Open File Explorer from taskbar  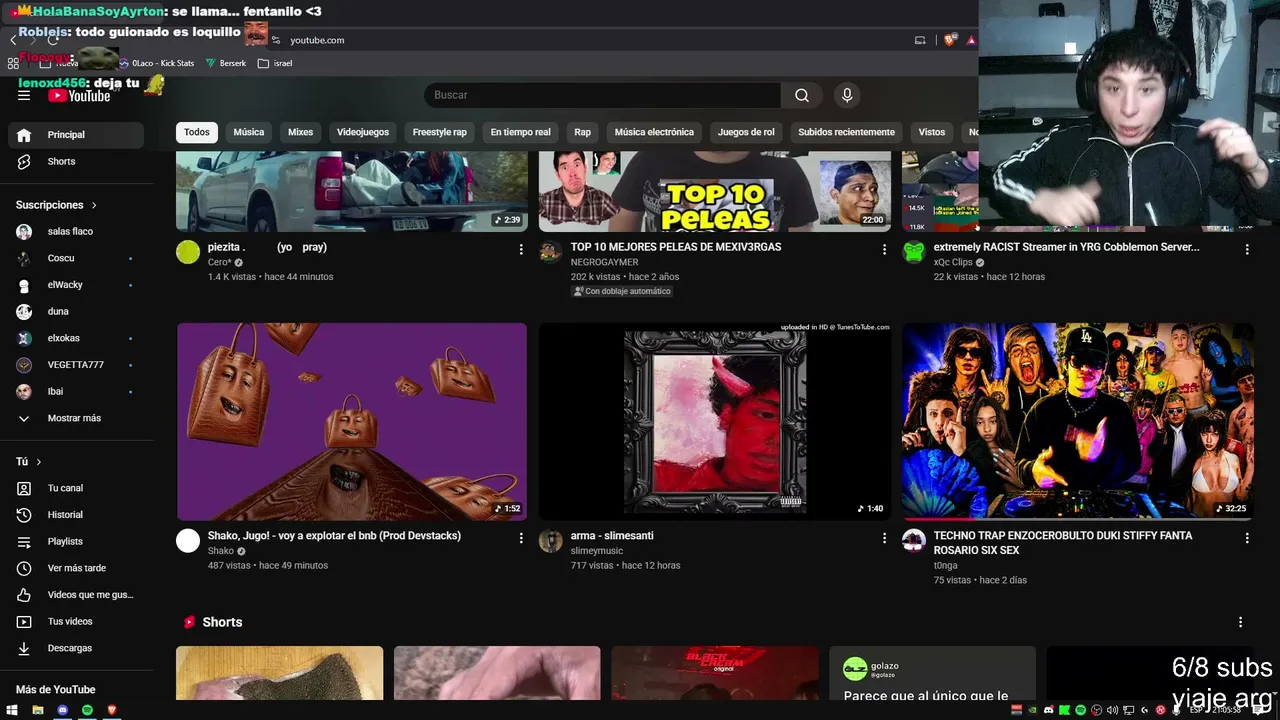(38, 710)
